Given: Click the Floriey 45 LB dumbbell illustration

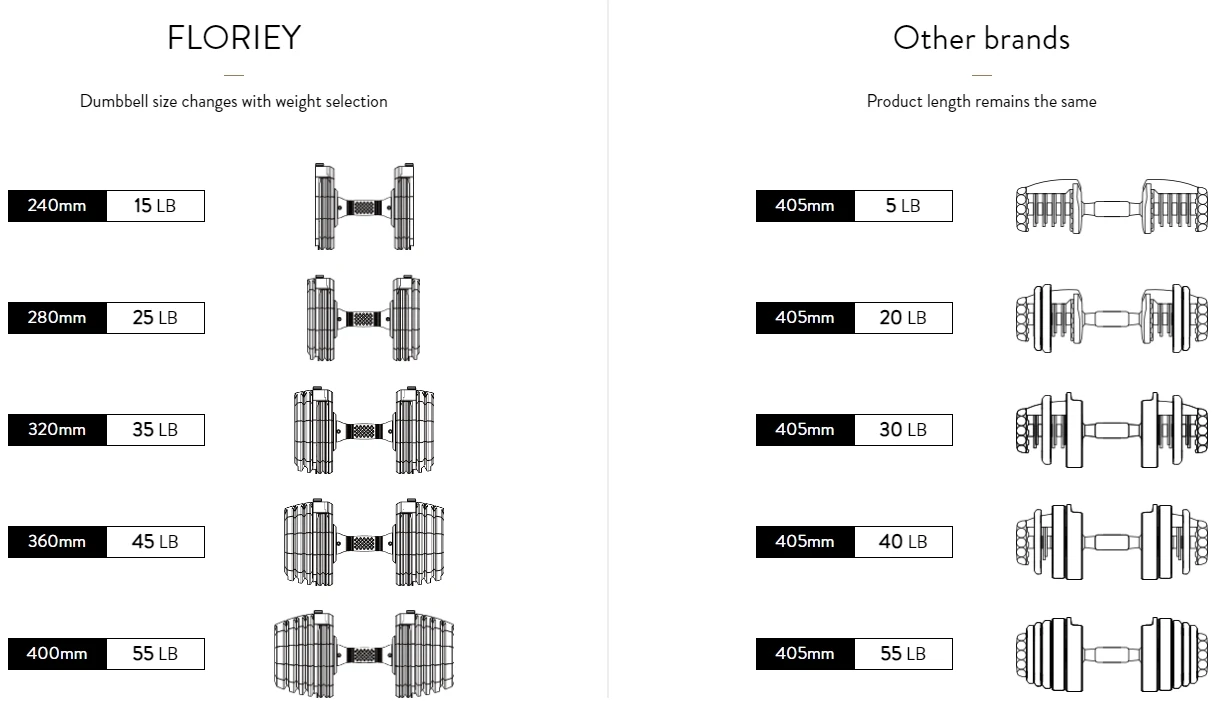Looking at the screenshot, I should click(364, 542).
